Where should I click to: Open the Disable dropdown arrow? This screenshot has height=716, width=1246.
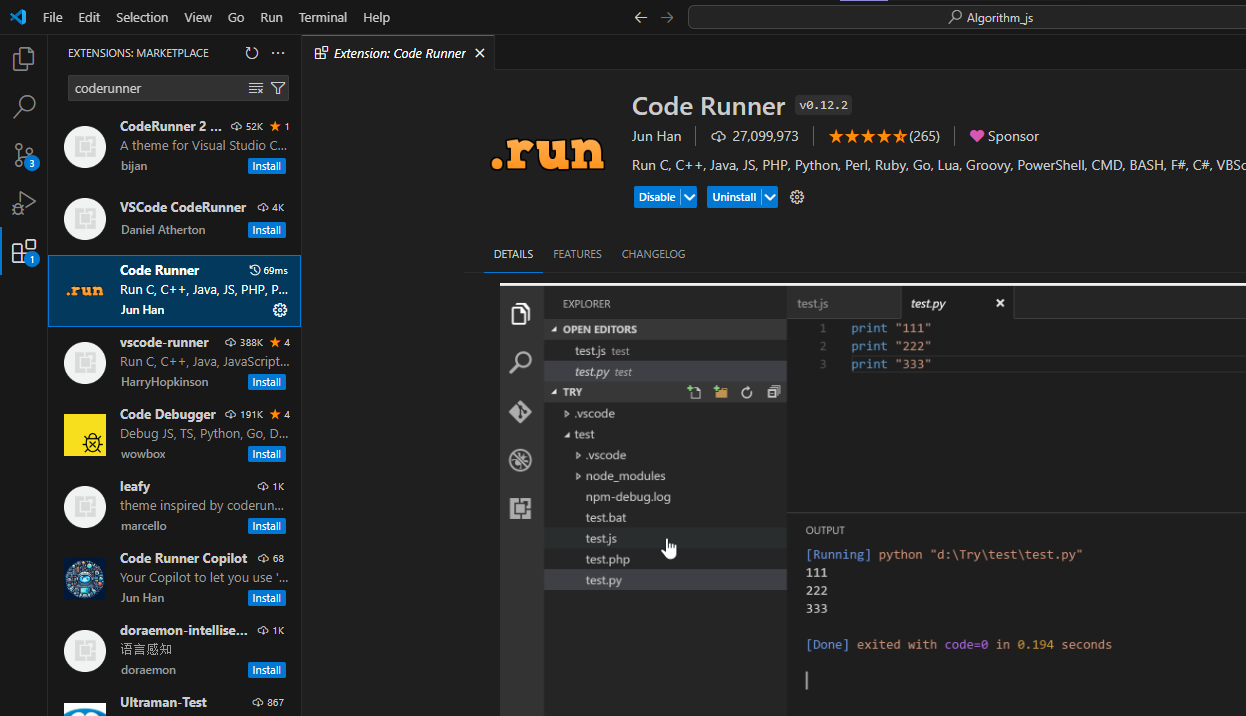tap(689, 197)
